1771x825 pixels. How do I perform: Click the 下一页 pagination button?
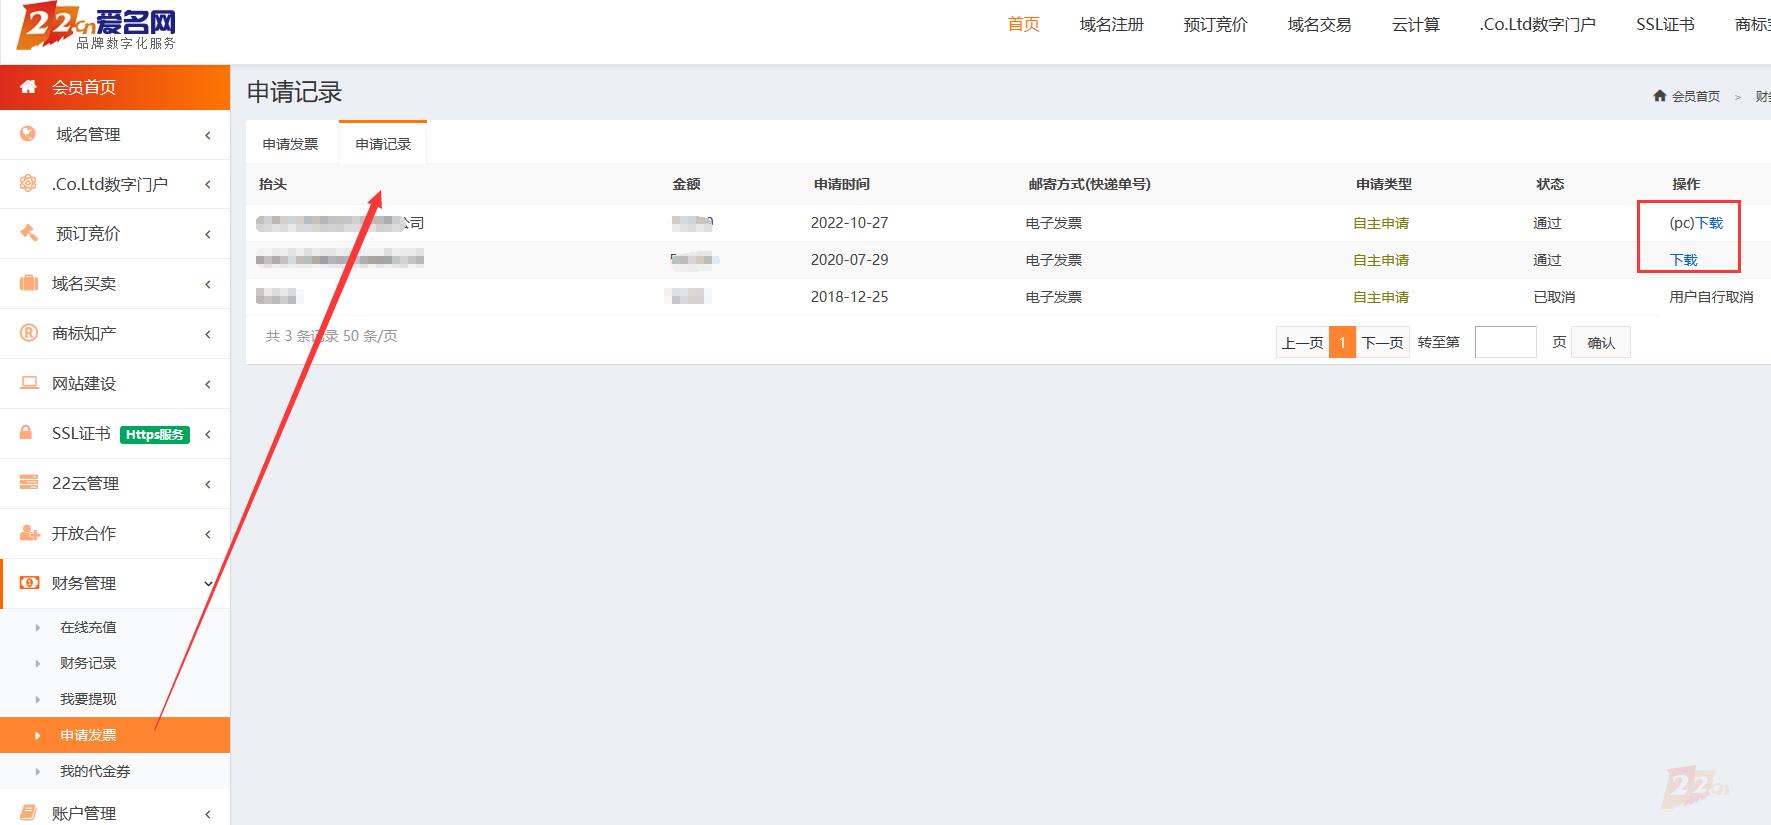tap(1382, 342)
